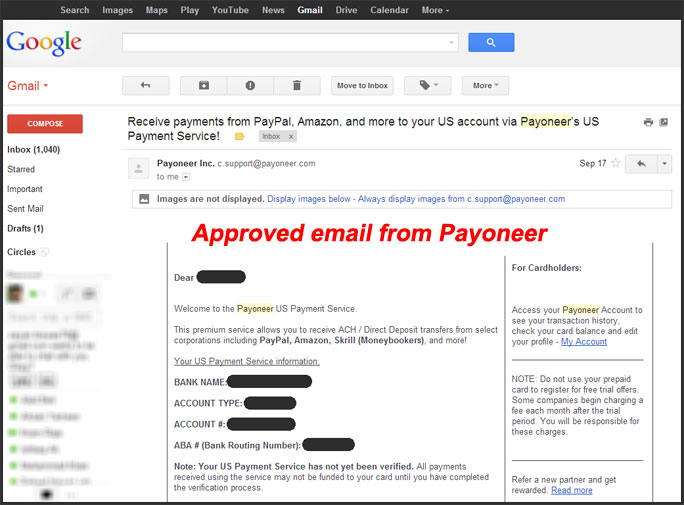684x505 pixels.
Task: Reply using the arrow button beside the star
Action: 641,164
